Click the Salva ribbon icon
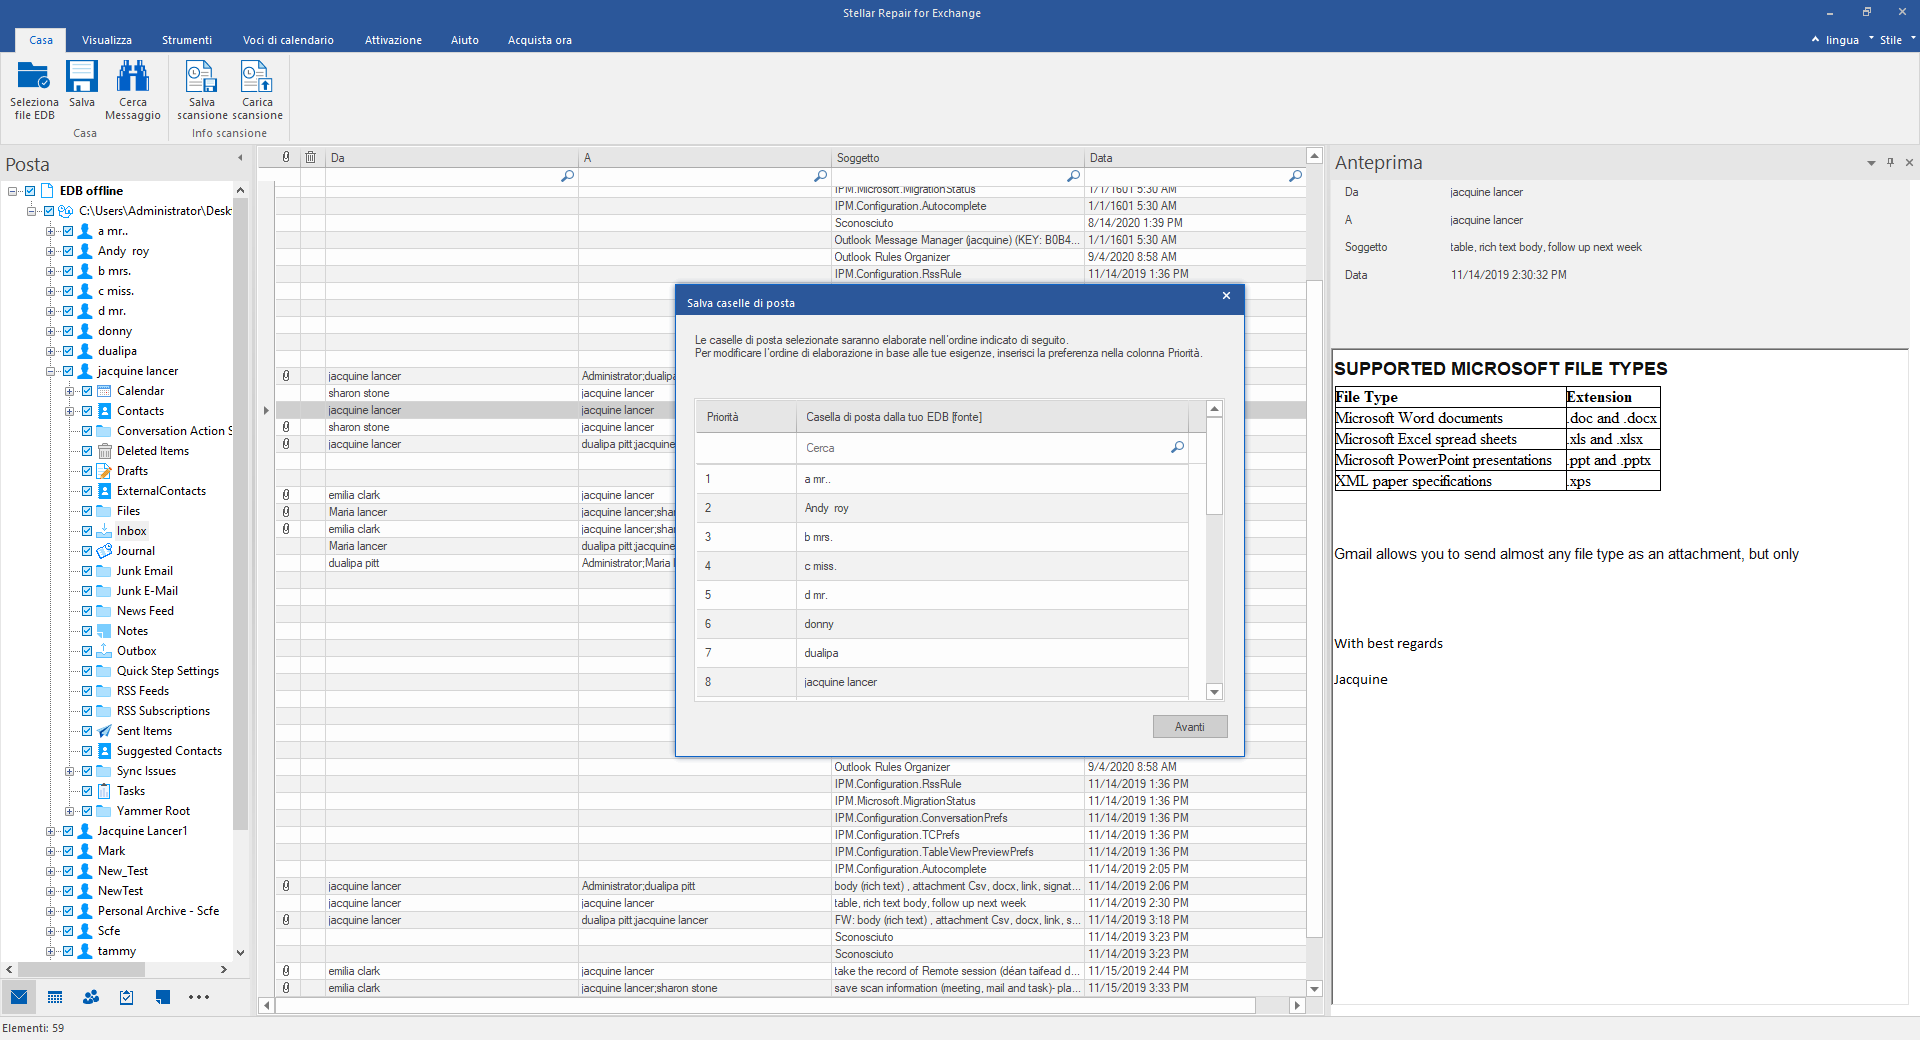The height and width of the screenshot is (1040, 1920). [x=82, y=77]
